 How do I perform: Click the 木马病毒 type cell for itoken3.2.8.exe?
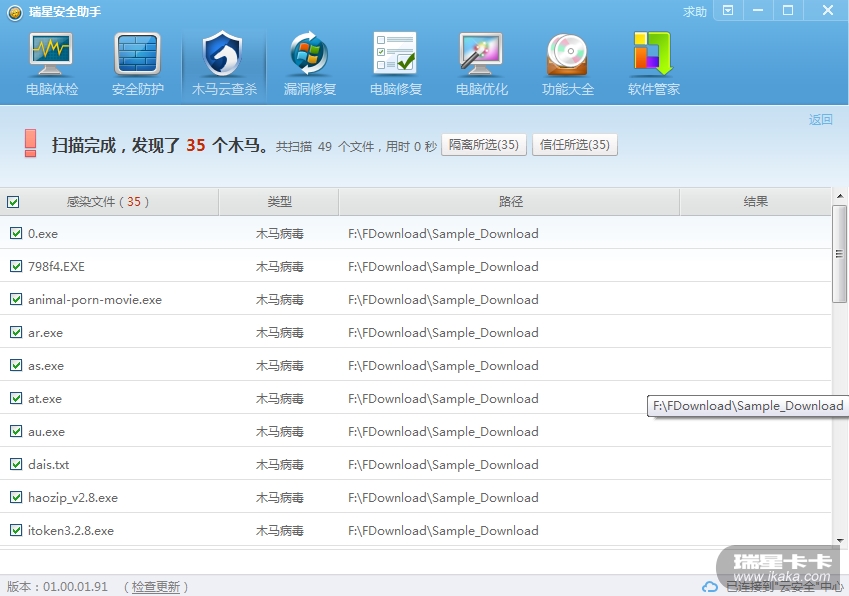[279, 531]
